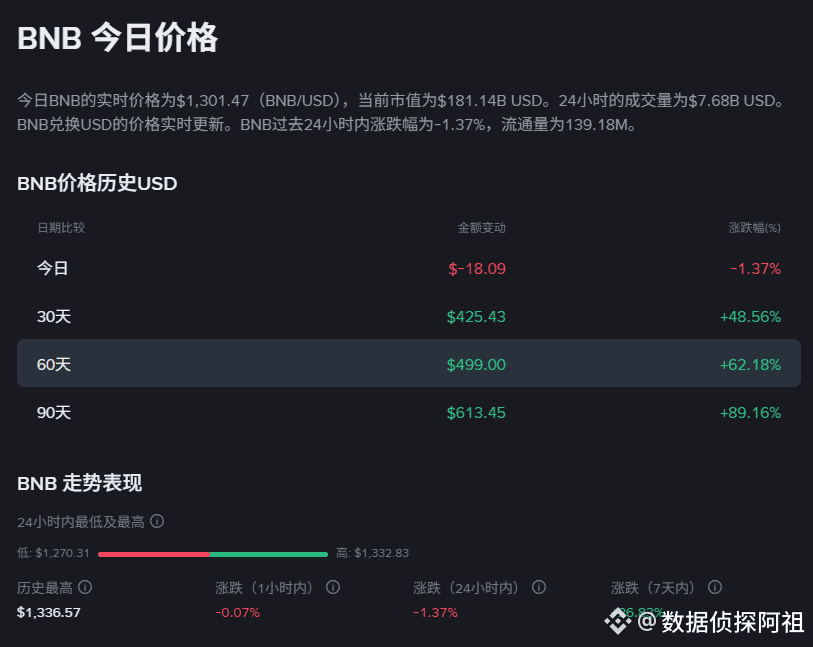Screen dimensions: 813x647
Task: Click the 数据侦探阿祖 watermark text
Action: (732, 622)
